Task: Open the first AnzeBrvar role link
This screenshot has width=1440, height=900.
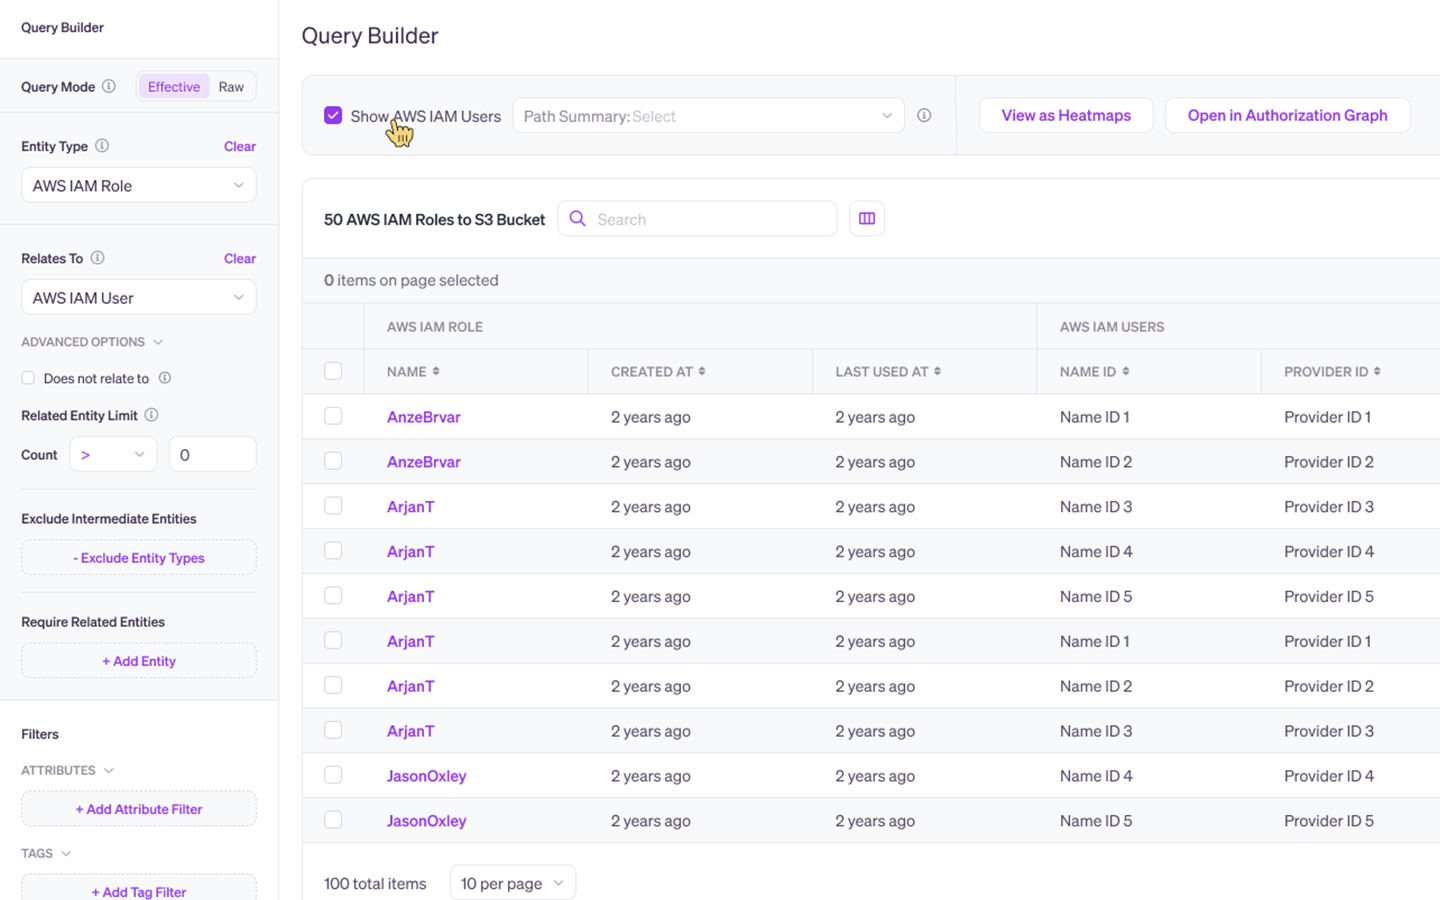Action: [424, 417]
